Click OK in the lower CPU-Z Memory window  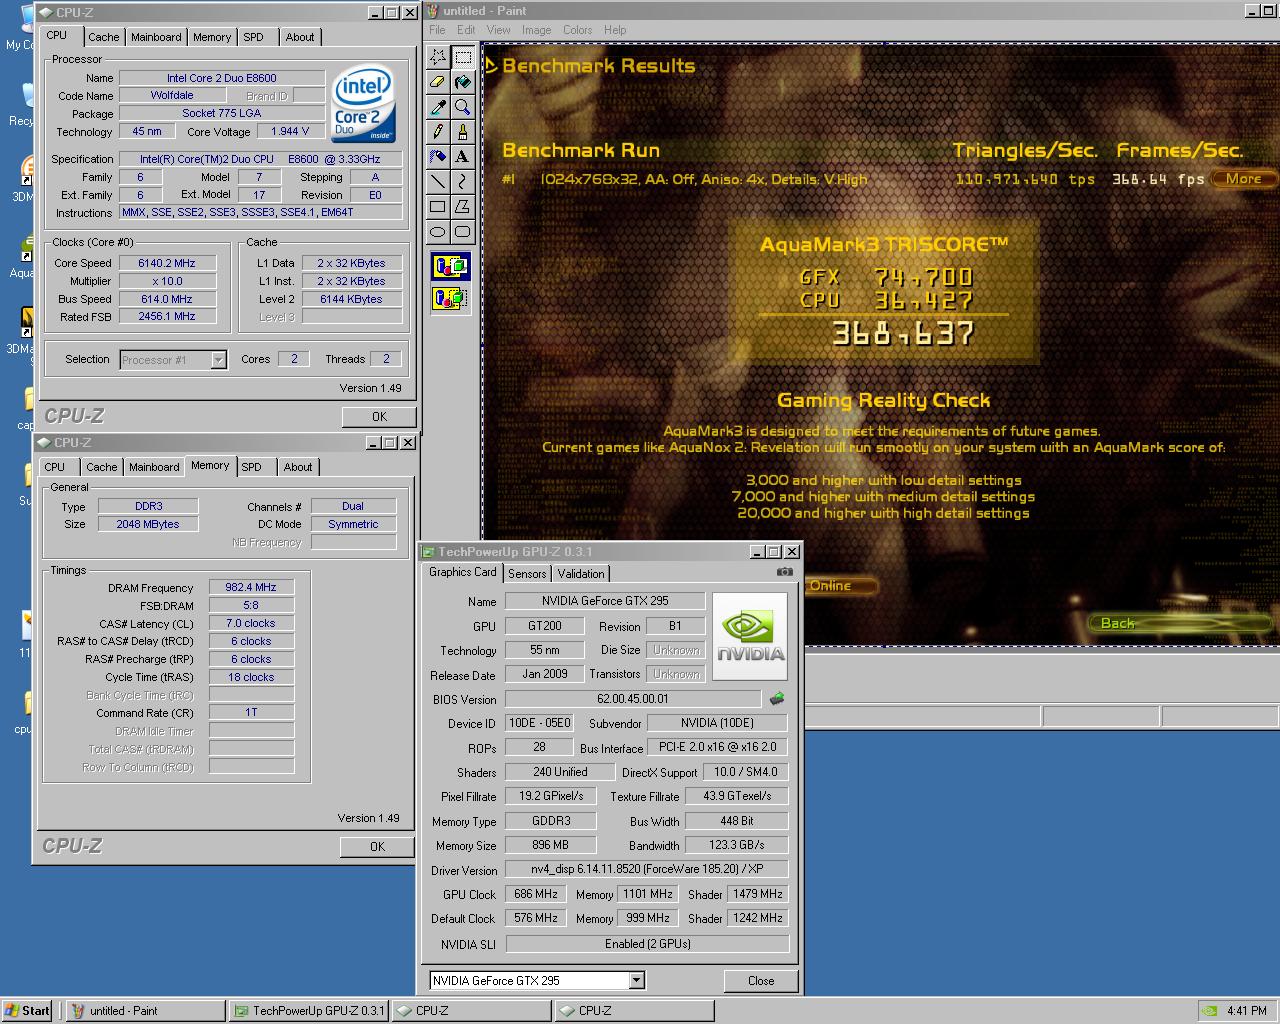[377, 846]
